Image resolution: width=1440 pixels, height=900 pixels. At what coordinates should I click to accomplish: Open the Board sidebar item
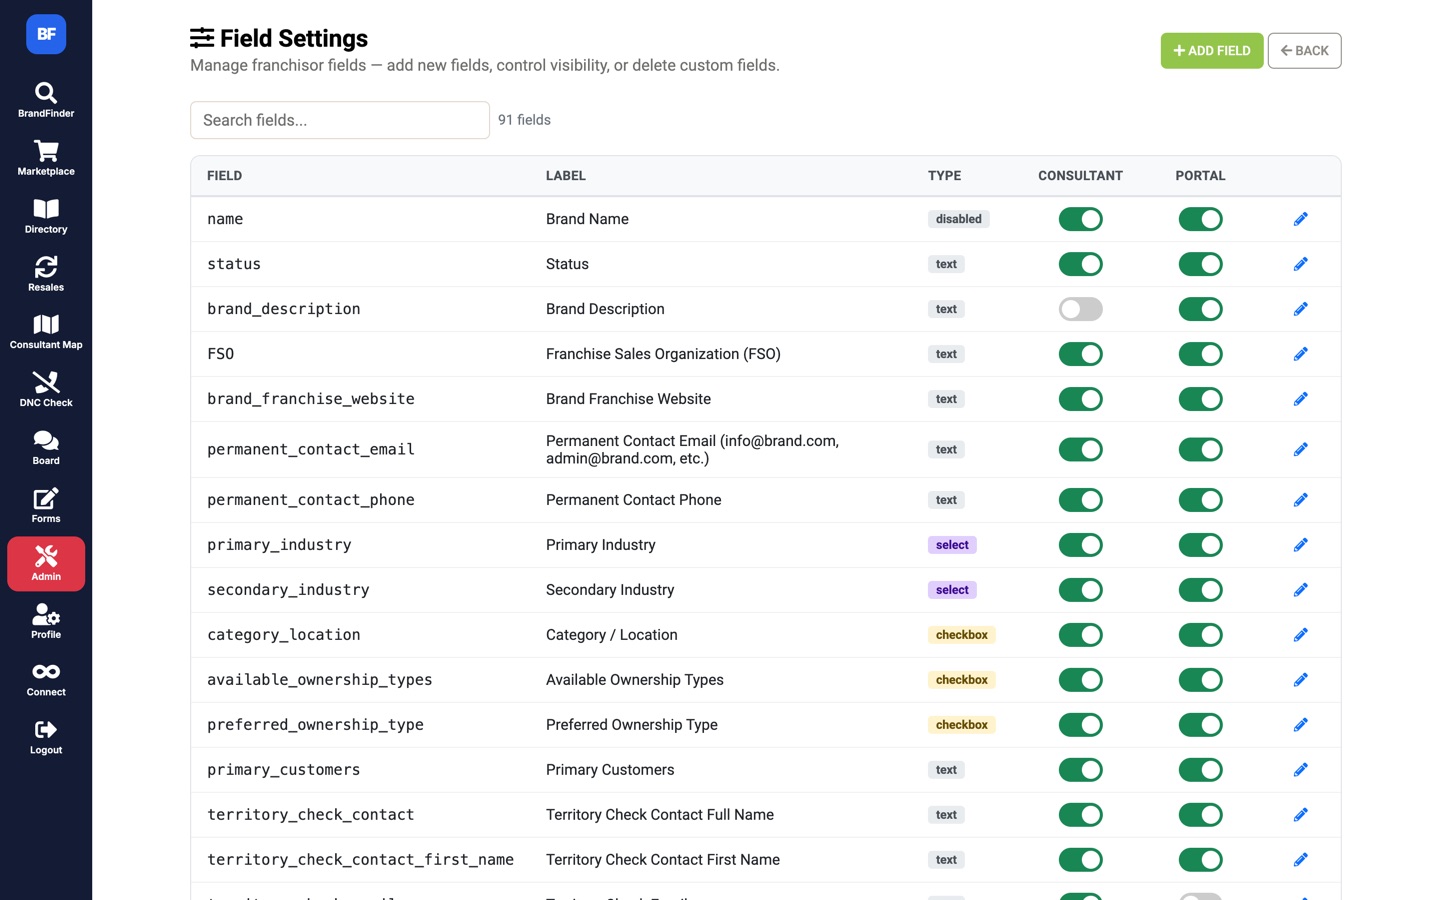(46, 448)
